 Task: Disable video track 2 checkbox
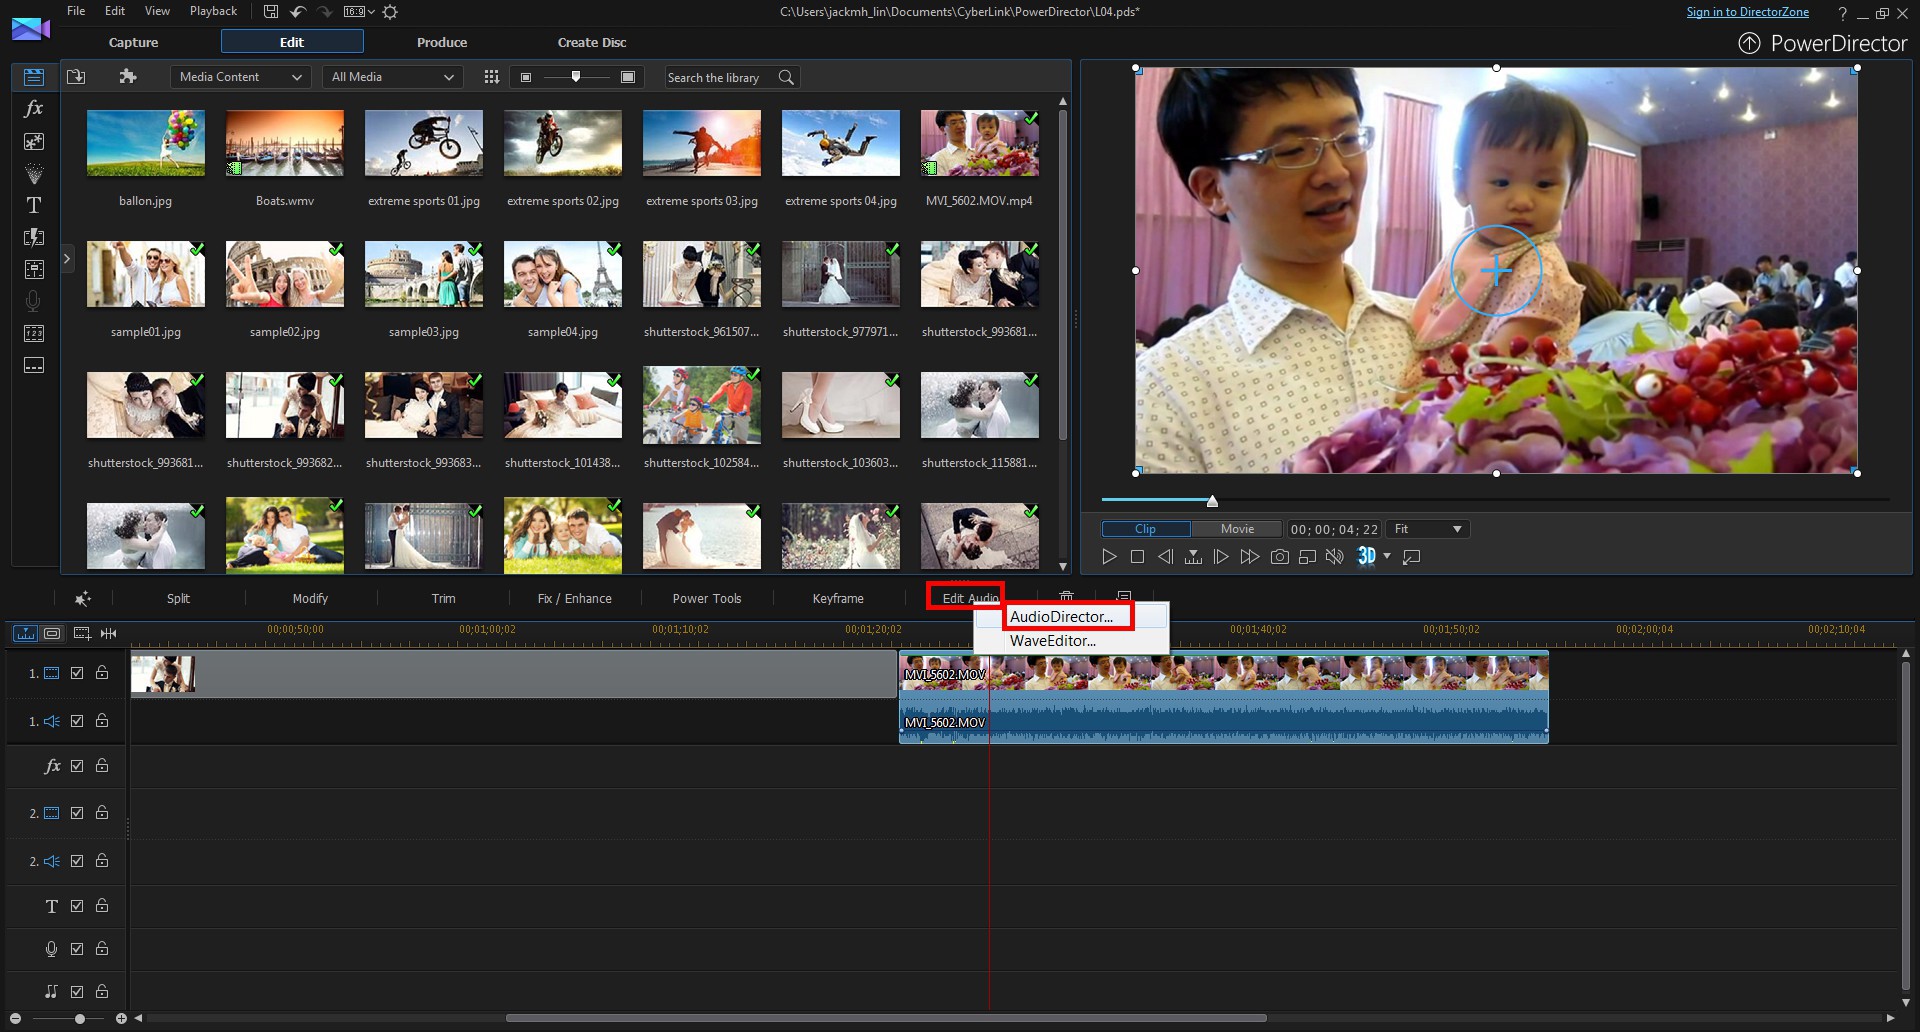(77, 813)
